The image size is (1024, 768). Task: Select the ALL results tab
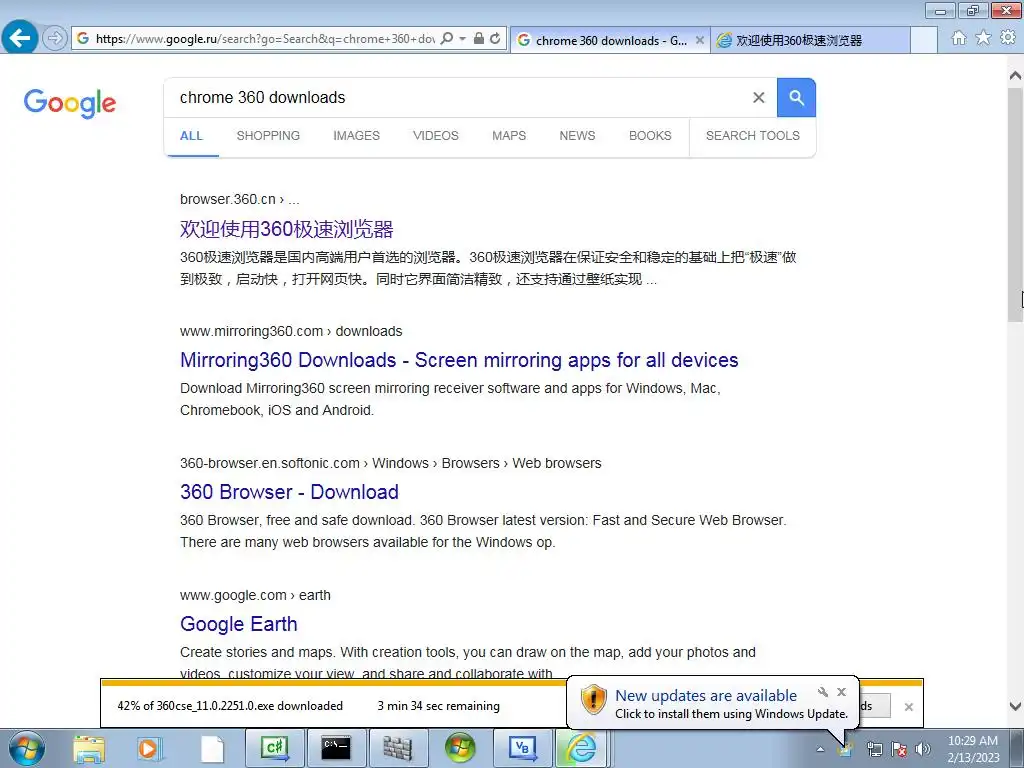click(191, 136)
